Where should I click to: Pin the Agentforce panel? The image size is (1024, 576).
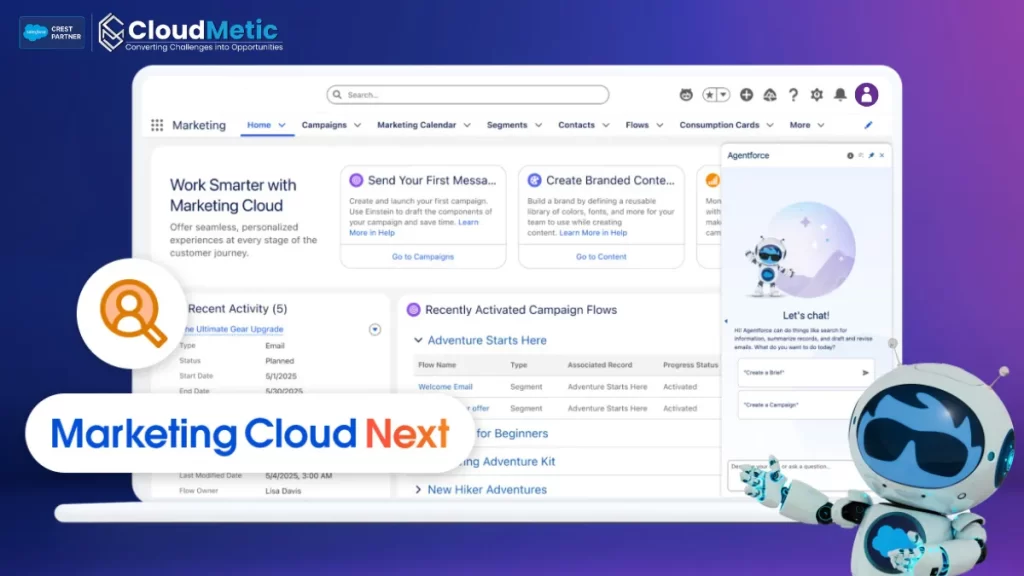click(x=871, y=155)
